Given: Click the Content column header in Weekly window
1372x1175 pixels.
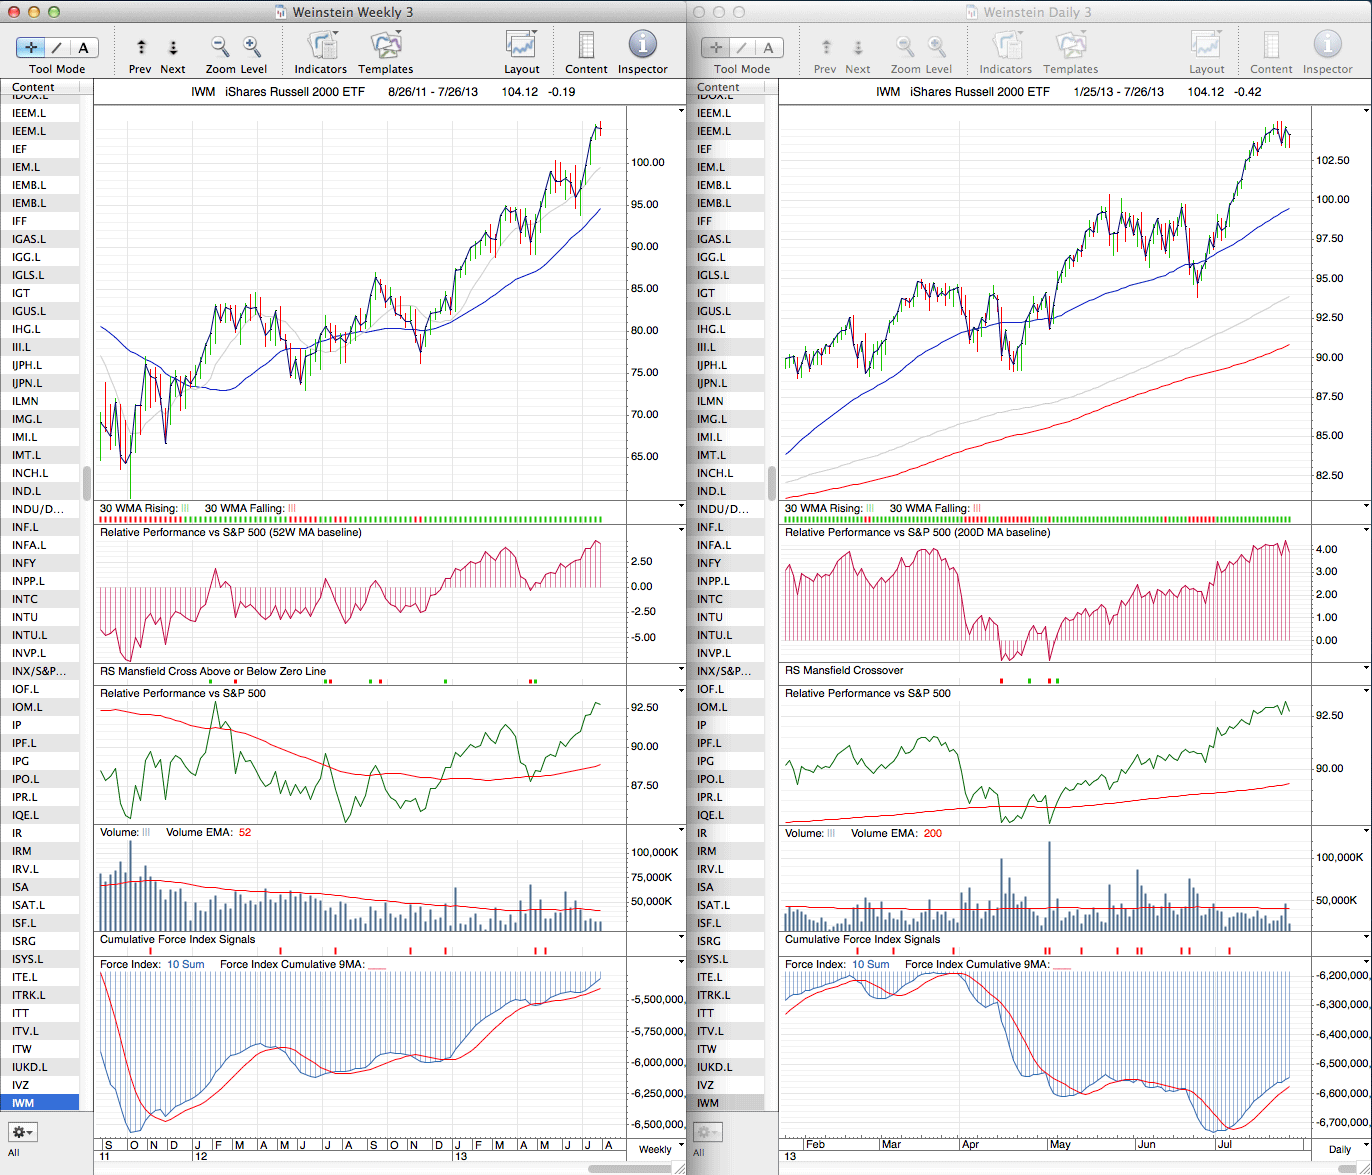Looking at the screenshot, I should click(x=33, y=87).
